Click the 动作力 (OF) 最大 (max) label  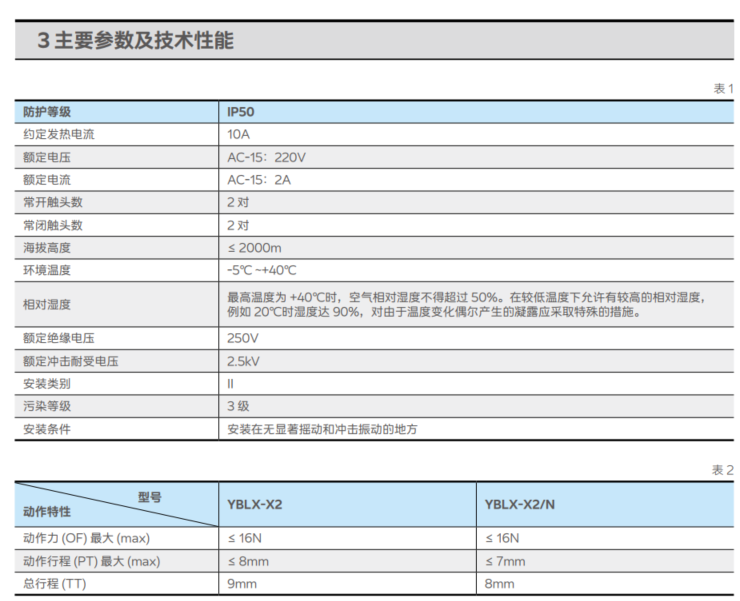click(86, 538)
